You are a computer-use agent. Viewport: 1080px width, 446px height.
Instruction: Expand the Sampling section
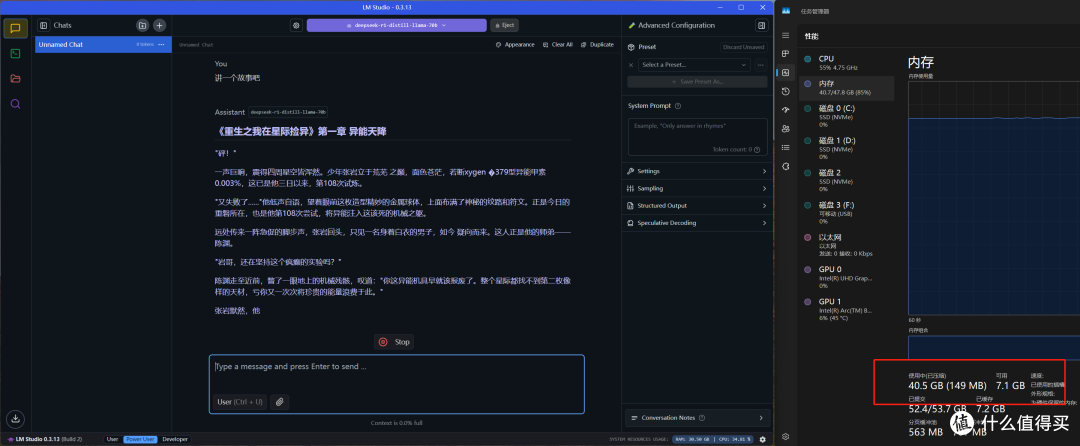point(697,189)
